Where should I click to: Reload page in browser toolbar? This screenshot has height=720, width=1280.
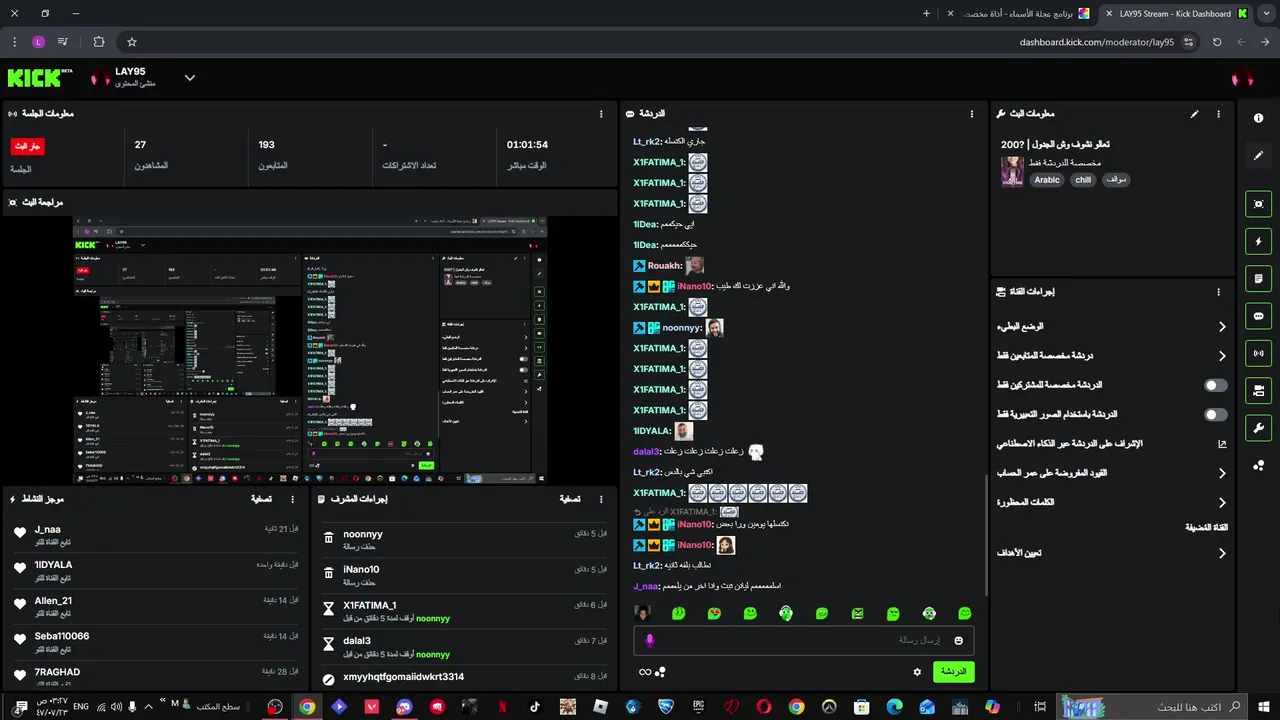pyautogui.click(x=1217, y=42)
